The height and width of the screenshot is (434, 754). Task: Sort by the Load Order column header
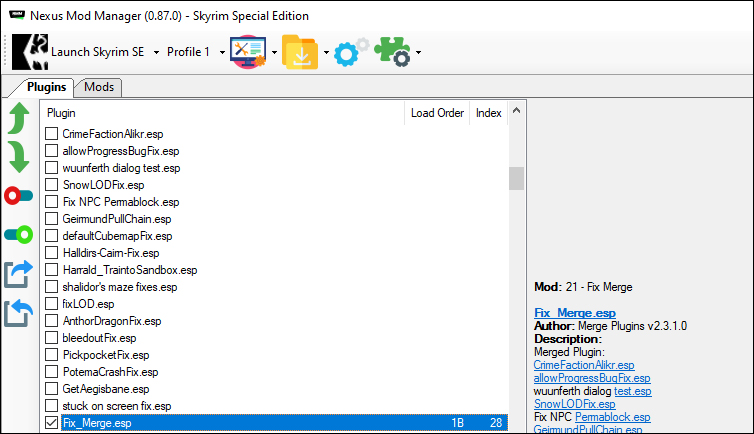[x=437, y=113]
